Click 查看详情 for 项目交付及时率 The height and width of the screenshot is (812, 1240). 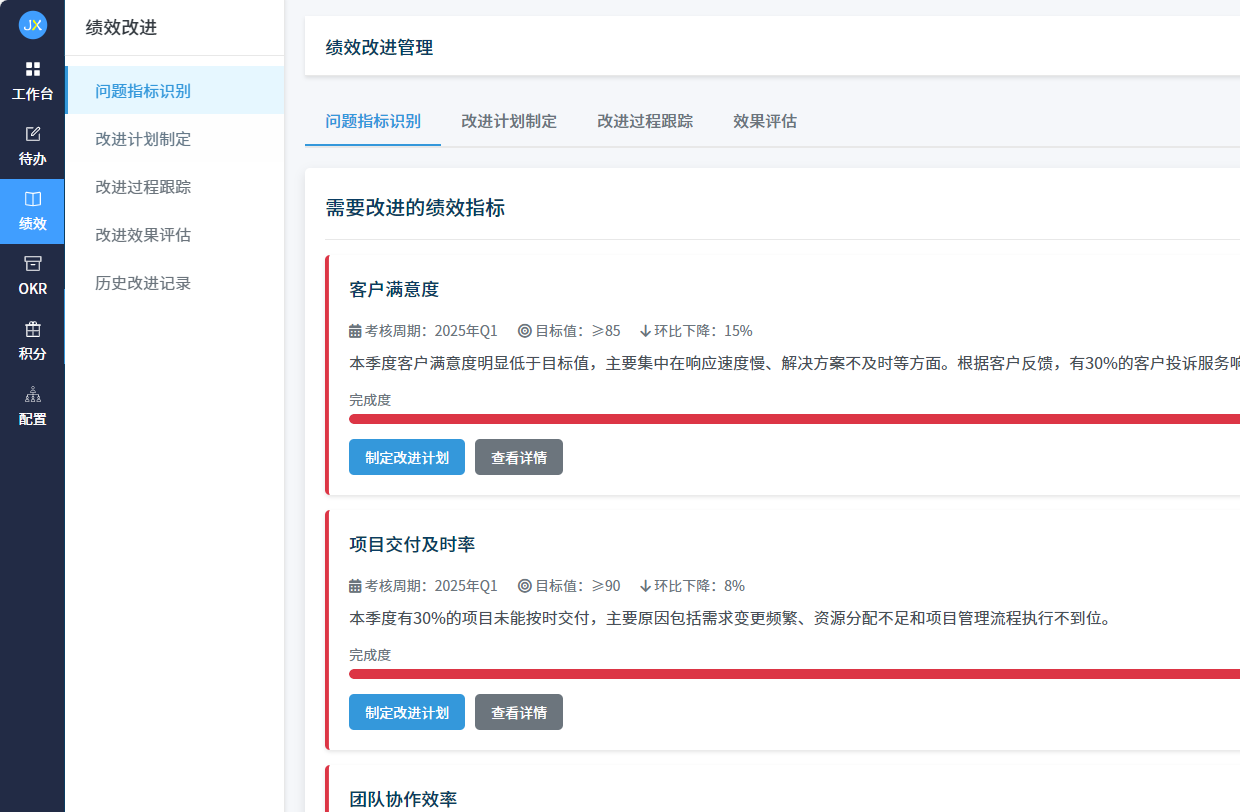(519, 712)
